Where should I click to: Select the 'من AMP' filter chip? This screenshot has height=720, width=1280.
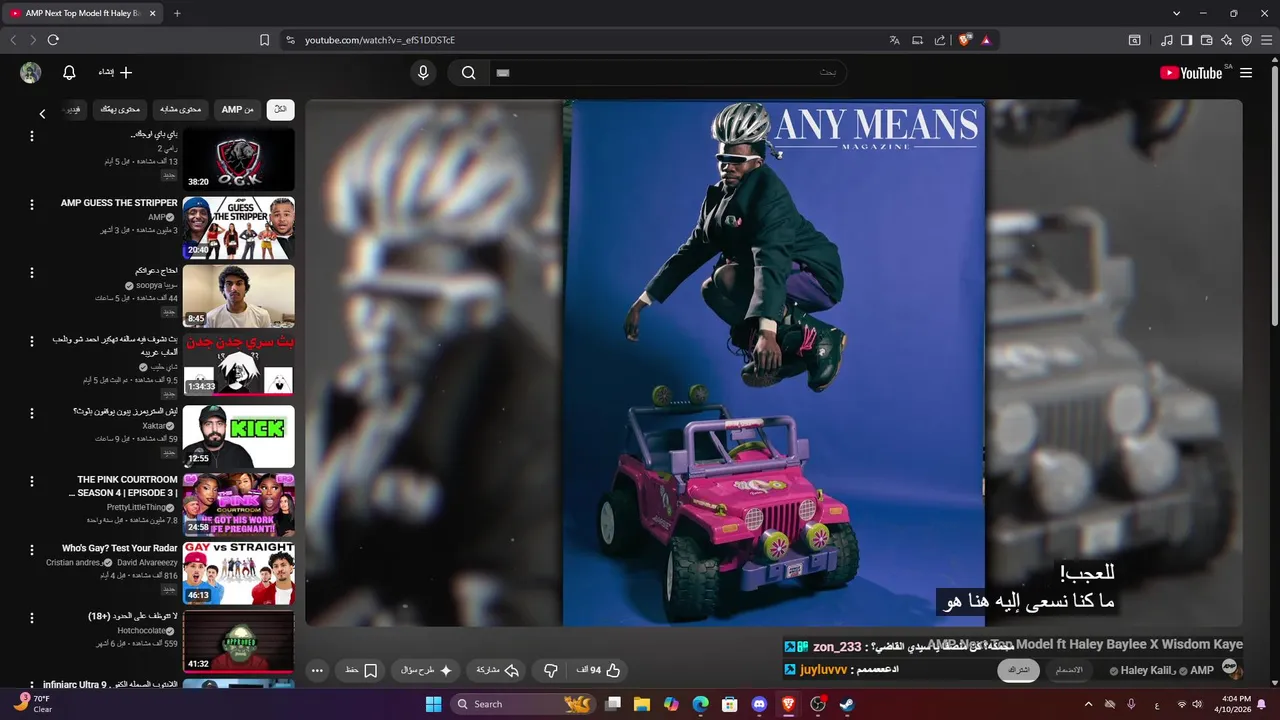238,109
